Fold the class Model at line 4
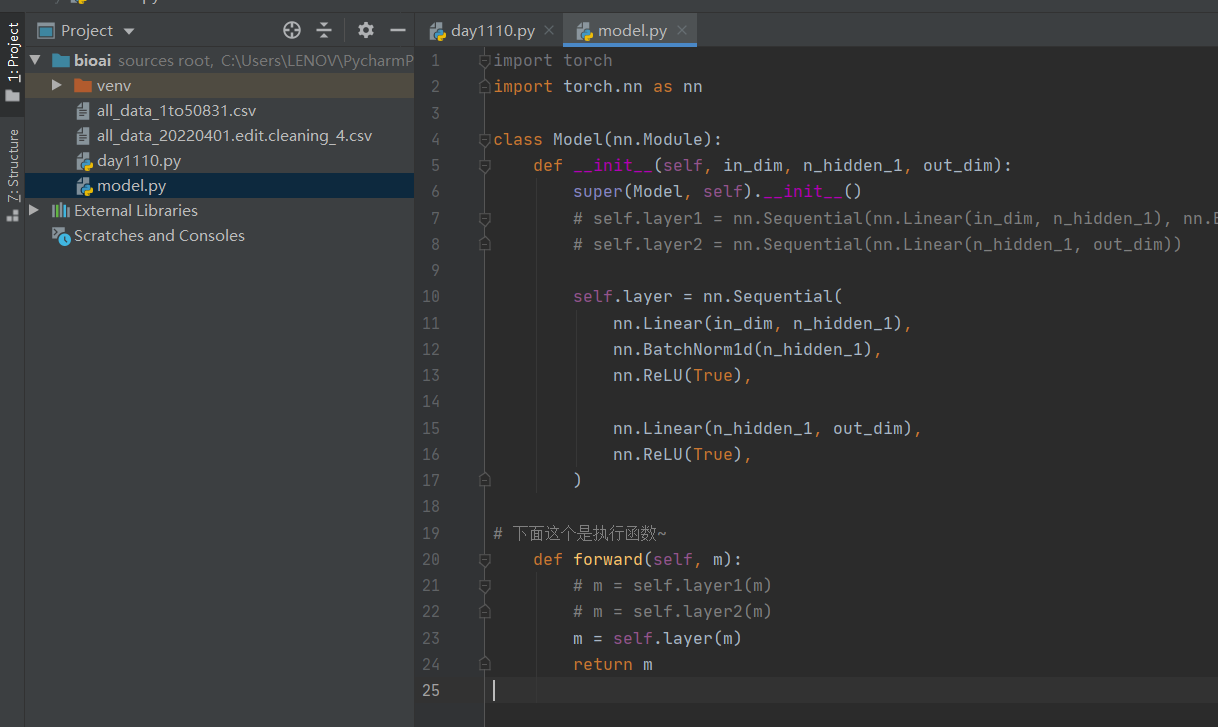The width and height of the screenshot is (1218, 727). tap(484, 139)
